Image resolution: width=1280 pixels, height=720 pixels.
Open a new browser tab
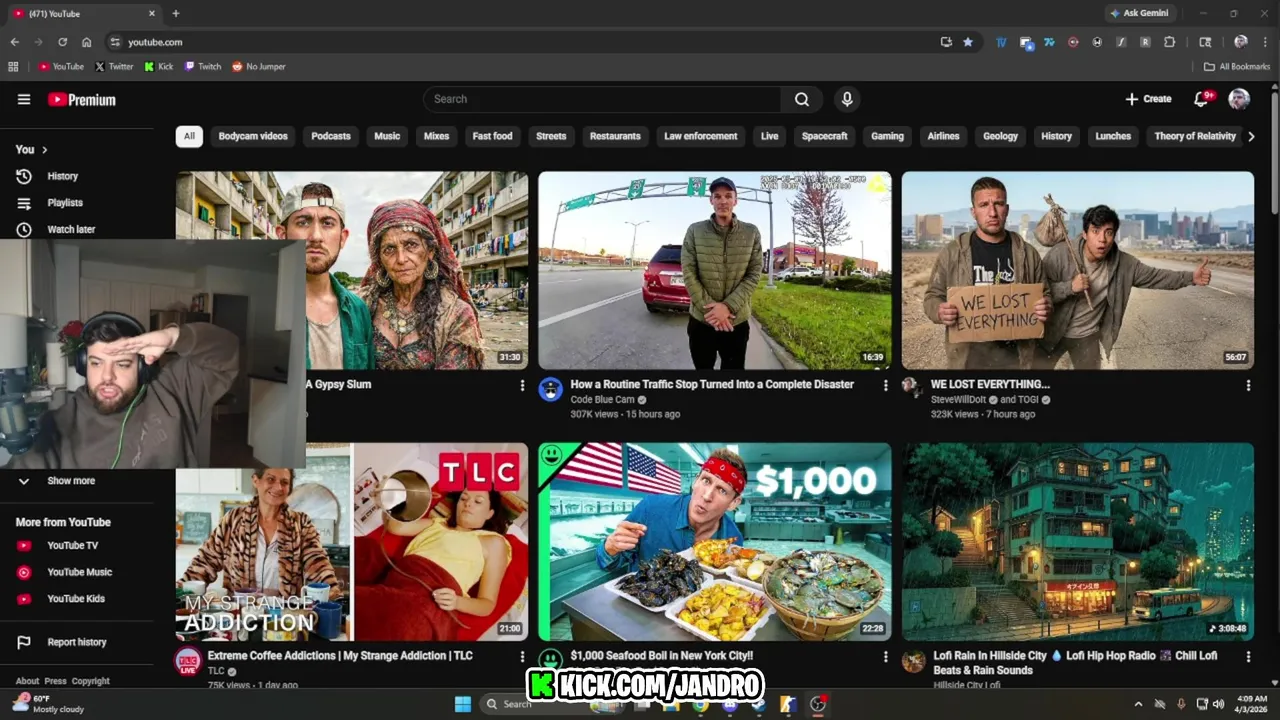(x=176, y=13)
